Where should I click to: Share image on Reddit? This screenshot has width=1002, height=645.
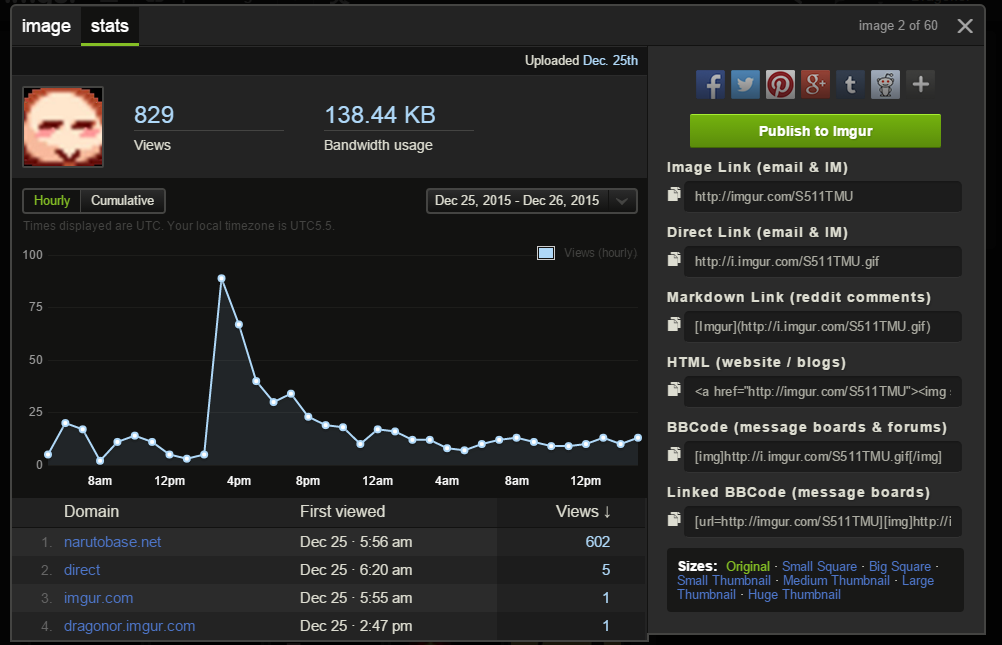[x=886, y=84]
